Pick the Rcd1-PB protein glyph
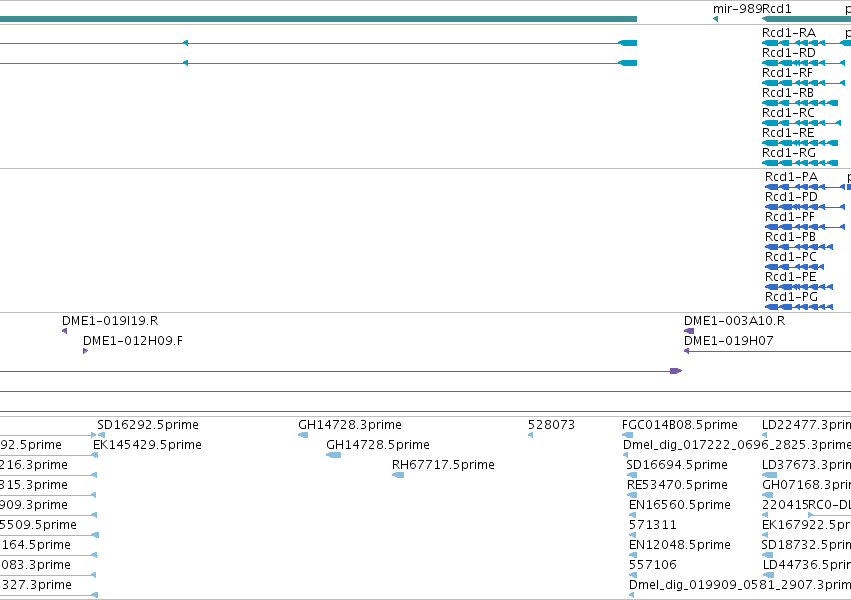This screenshot has height=600, width=851. 799,247
